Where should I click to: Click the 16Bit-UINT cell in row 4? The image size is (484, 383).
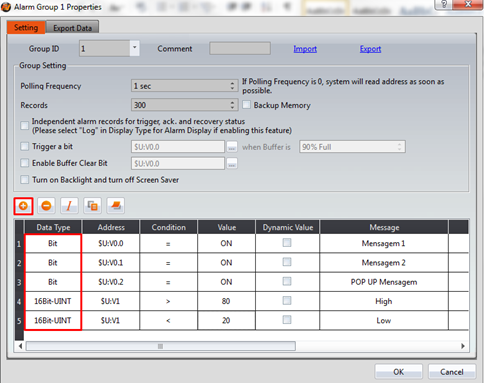tap(53, 301)
